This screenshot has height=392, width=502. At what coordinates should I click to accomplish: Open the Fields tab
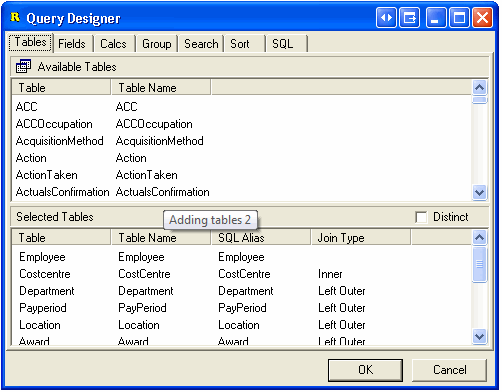[x=72, y=44]
